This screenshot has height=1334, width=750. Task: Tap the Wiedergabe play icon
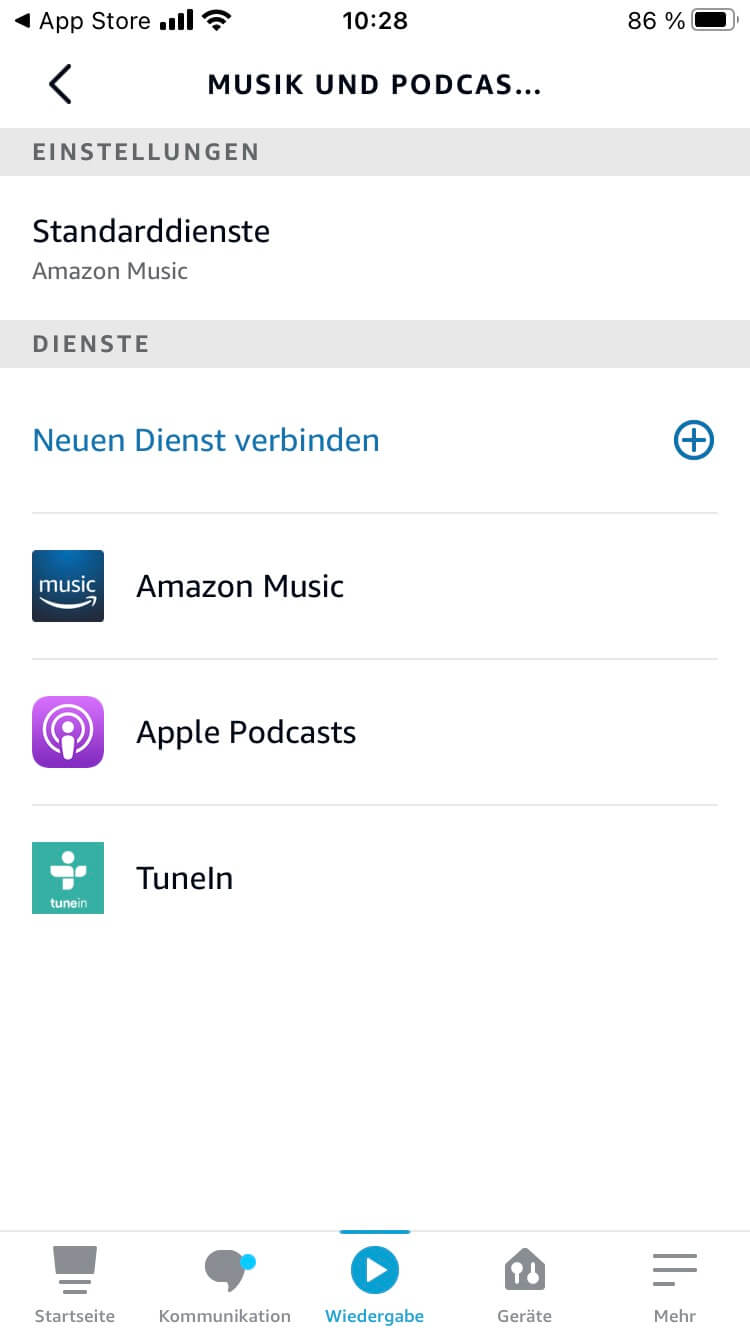[x=375, y=1271]
